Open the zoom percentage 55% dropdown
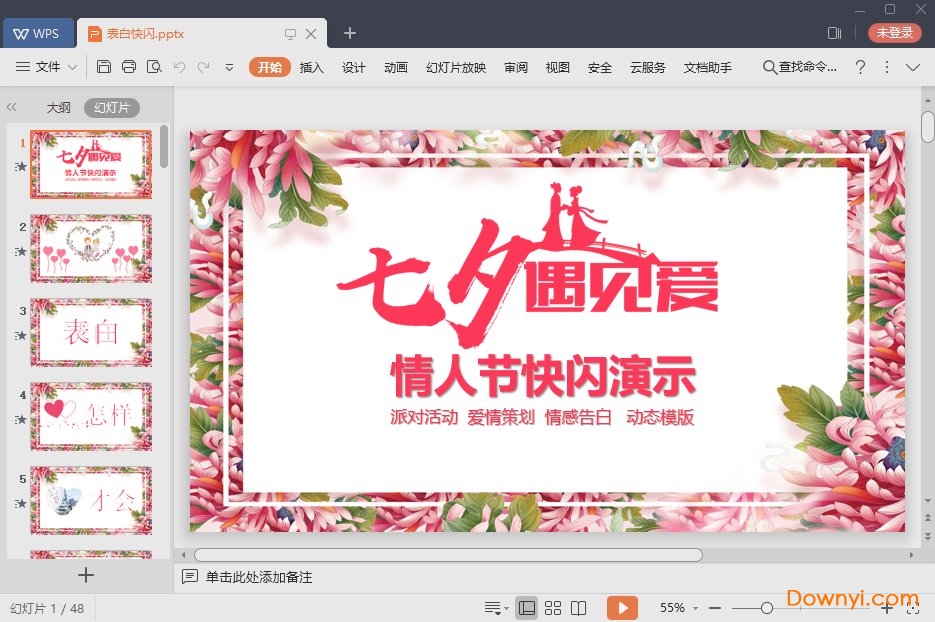Image resolution: width=935 pixels, height=622 pixels. [x=679, y=607]
